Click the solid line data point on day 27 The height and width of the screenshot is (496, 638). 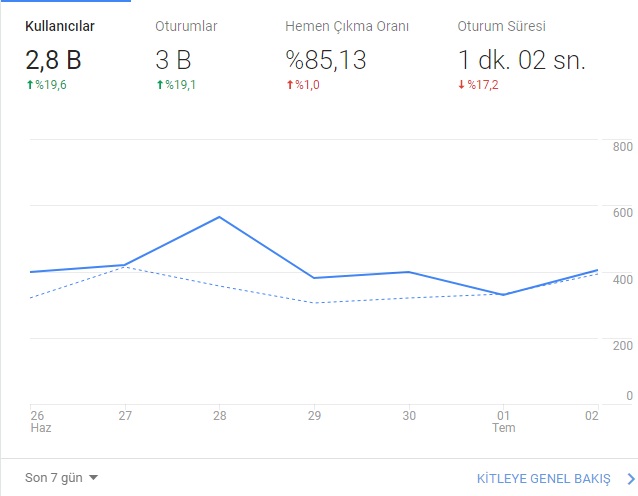pos(125,265)
